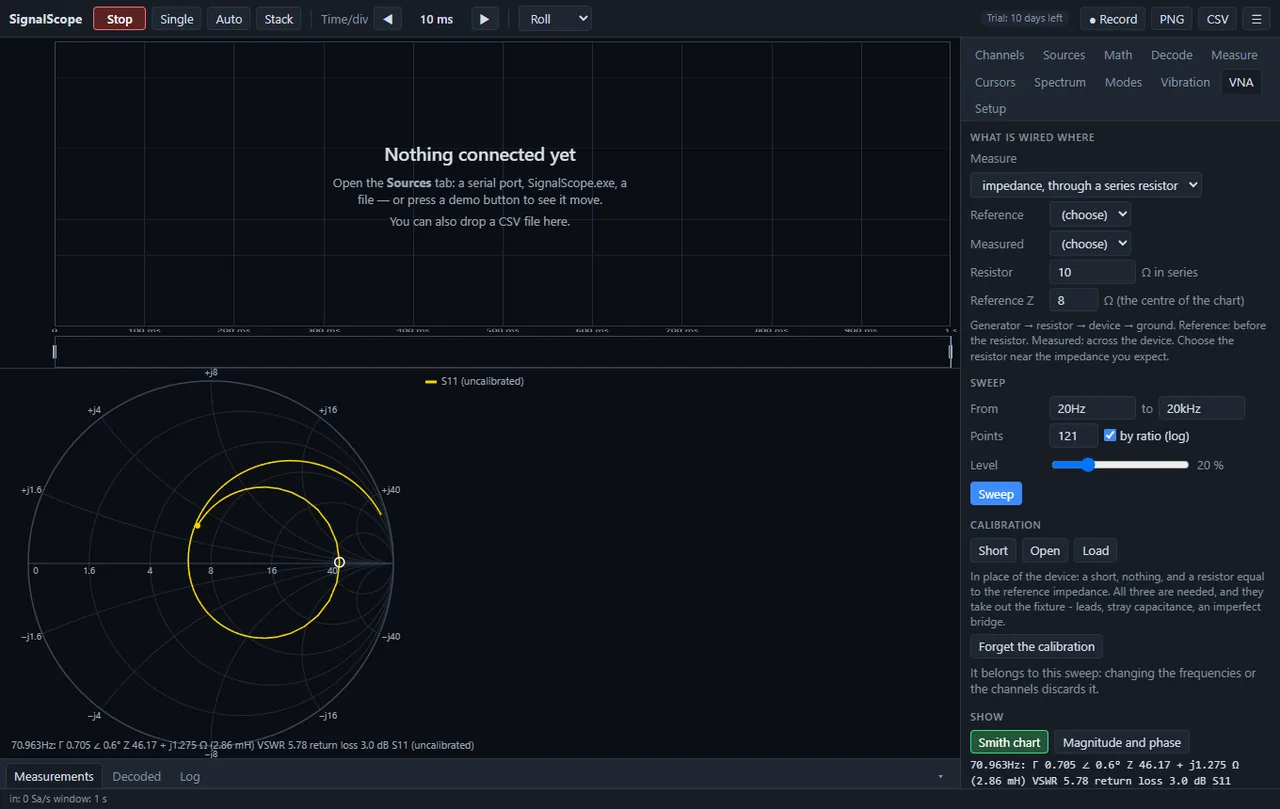Open the Measure type dropdown

[x=1085, y=185]
